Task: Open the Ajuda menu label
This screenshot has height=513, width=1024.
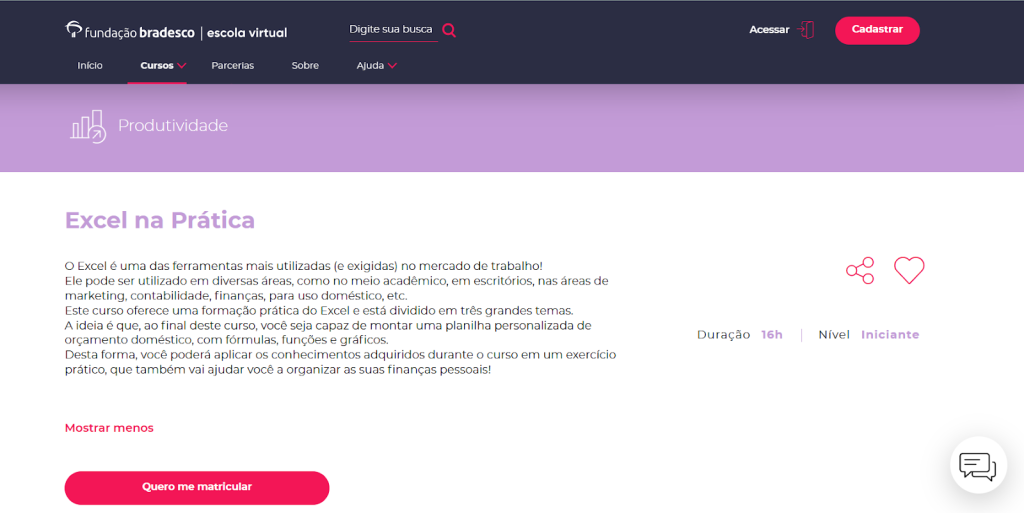Action: [x=370, y=65]
